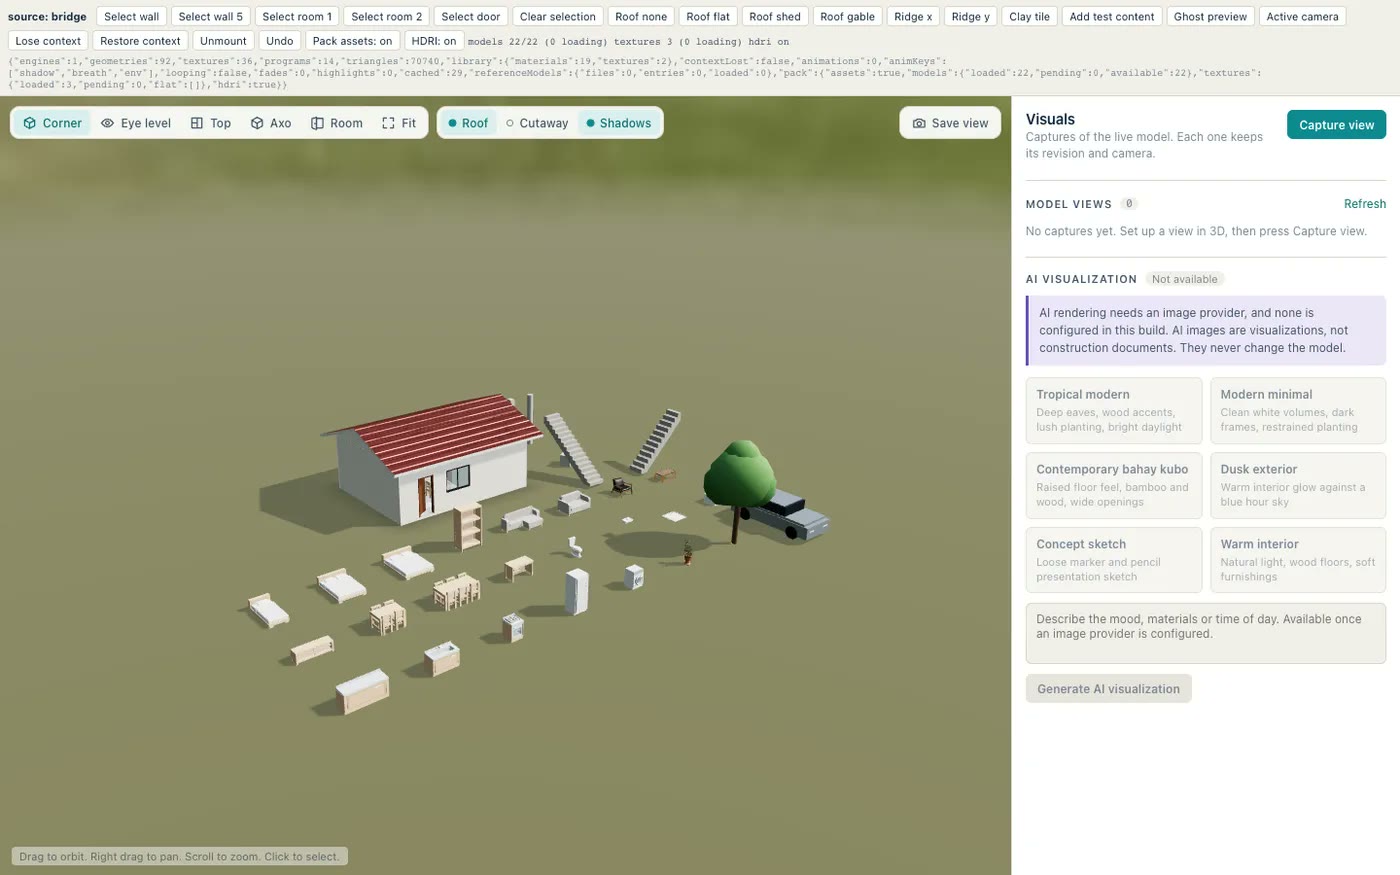Choose the Dusk exterior style card
The width and height of the screenshot is (1400, 875).
click(x=1298, y=485)
